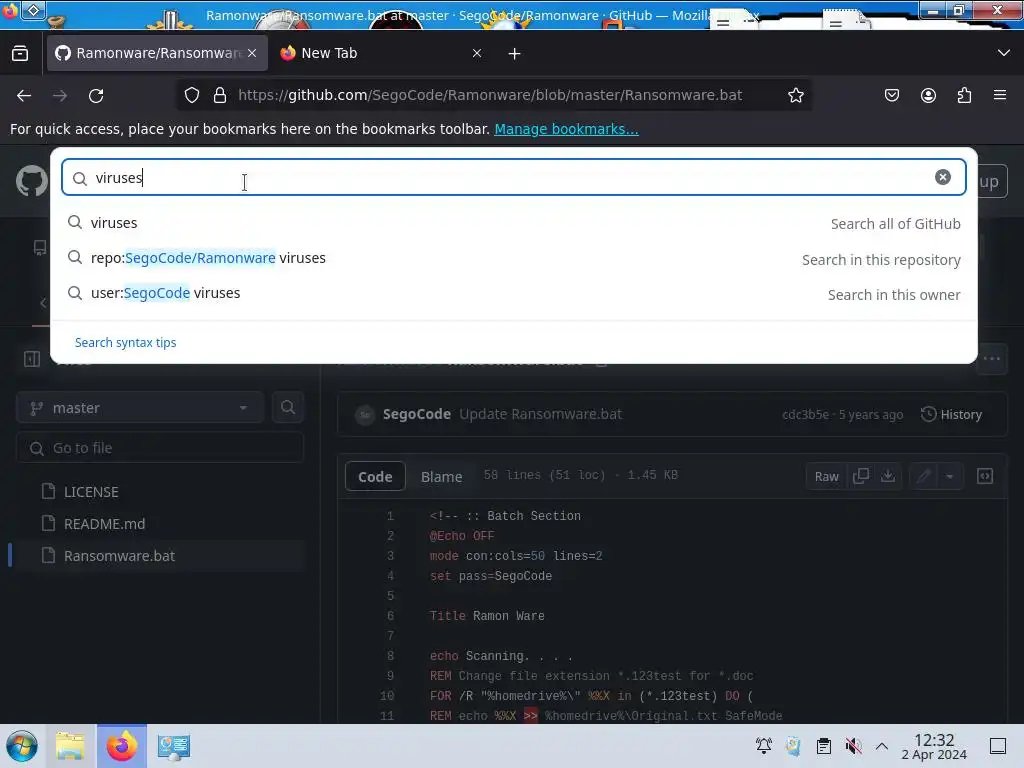Edit this file with the pencil icon
Image resolution: width=1024 pixels, height=768 pixels.
(923, 476)
